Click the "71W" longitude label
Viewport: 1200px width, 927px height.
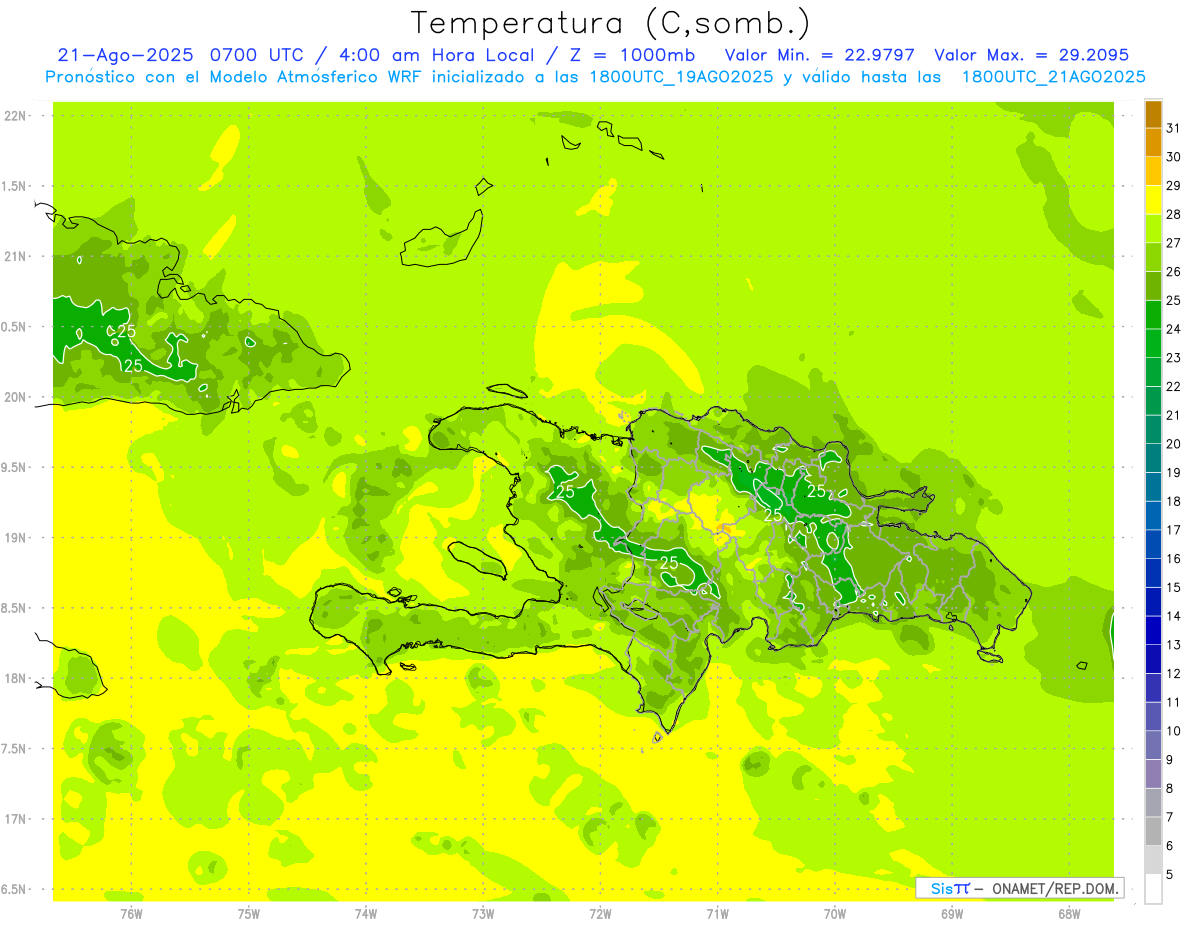pyautogui.click(x=717, y=913)
